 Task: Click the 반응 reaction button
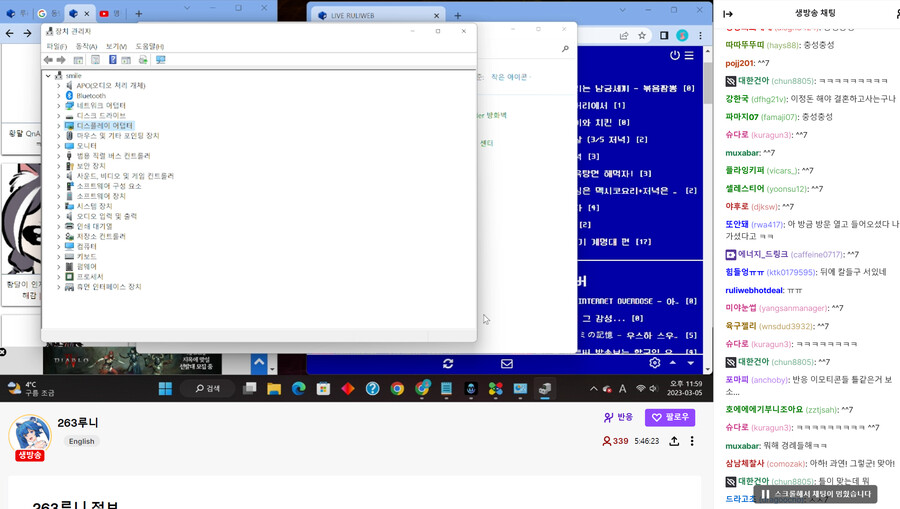(618, 417)
